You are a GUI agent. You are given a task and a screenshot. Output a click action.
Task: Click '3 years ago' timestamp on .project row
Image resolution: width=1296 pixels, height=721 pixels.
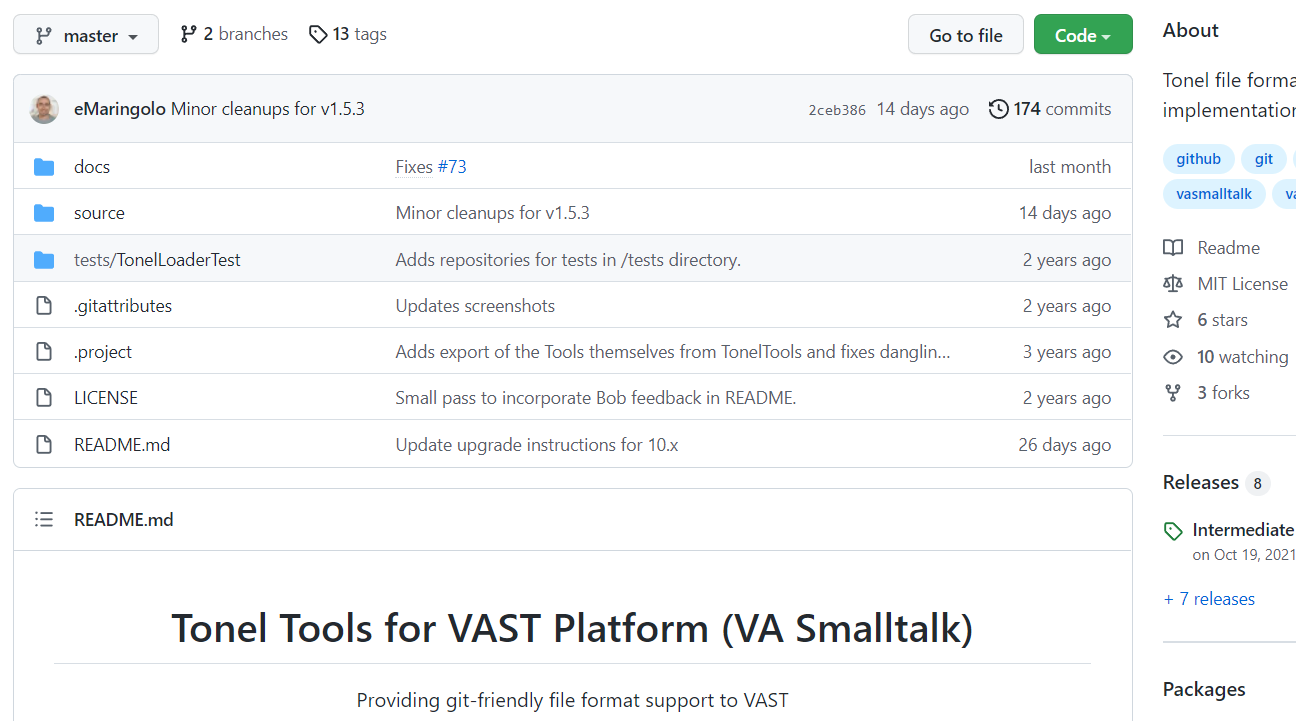pos(1067,352)
